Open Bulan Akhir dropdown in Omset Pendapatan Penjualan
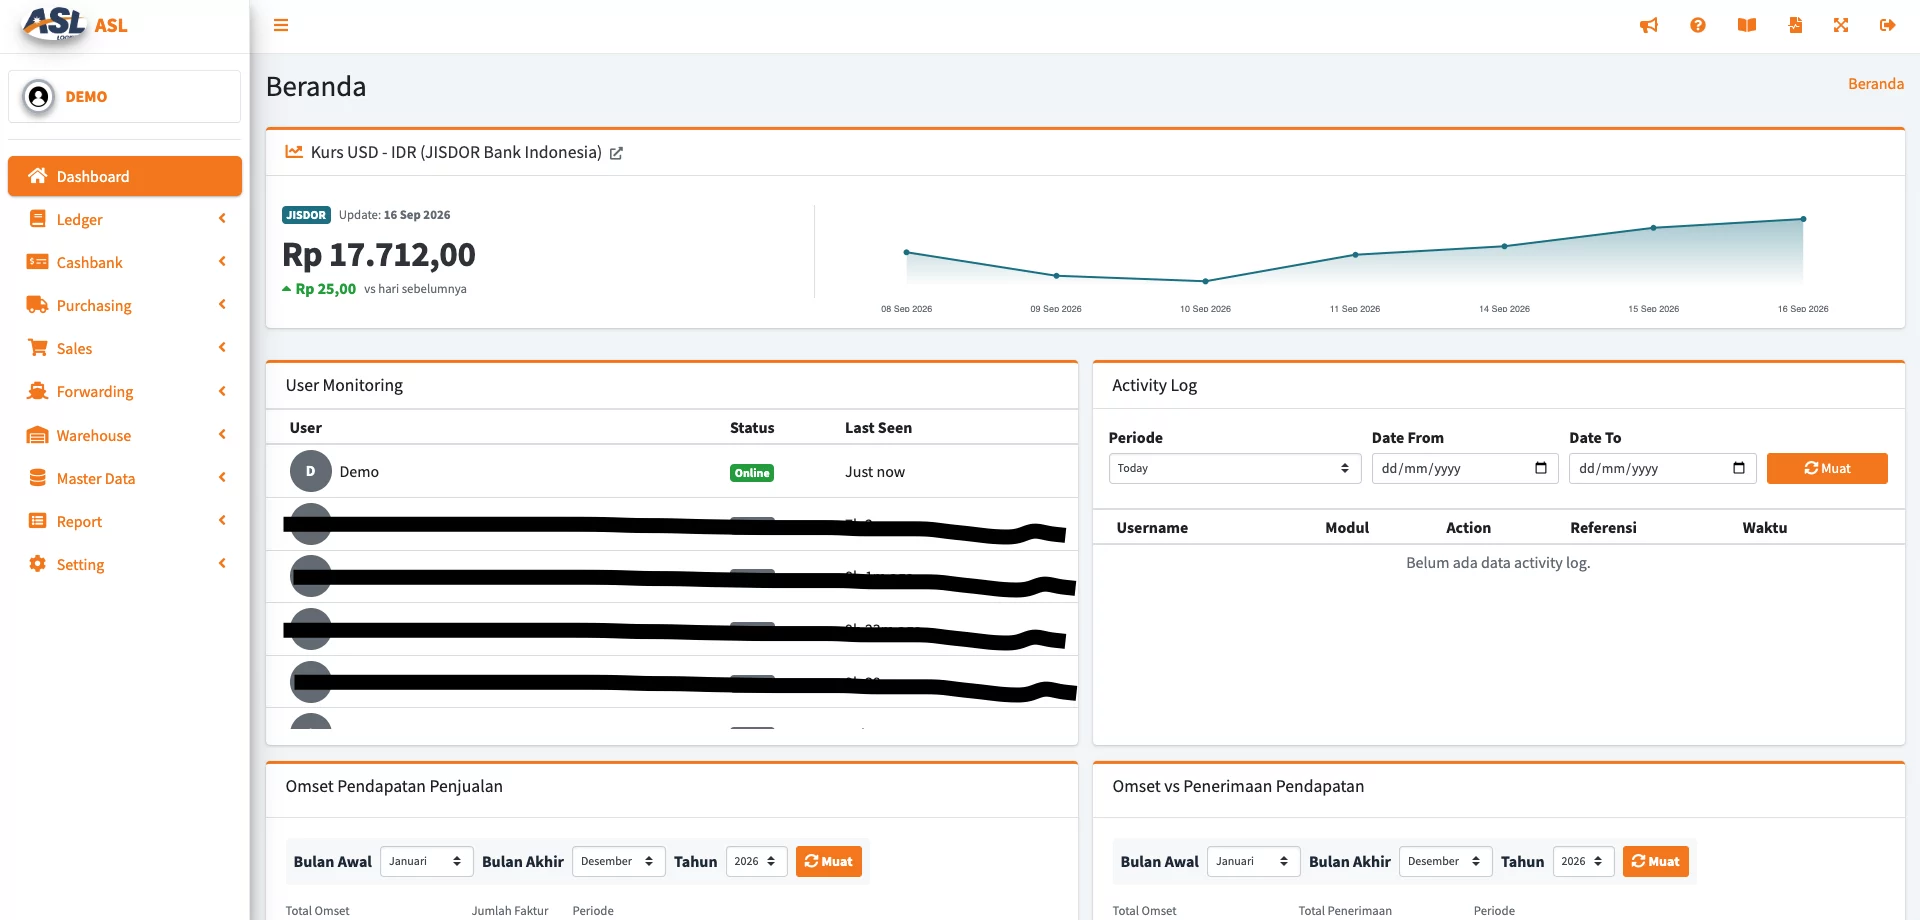The width and height of the screenshot is (1920, 920). tap(619, 861)
